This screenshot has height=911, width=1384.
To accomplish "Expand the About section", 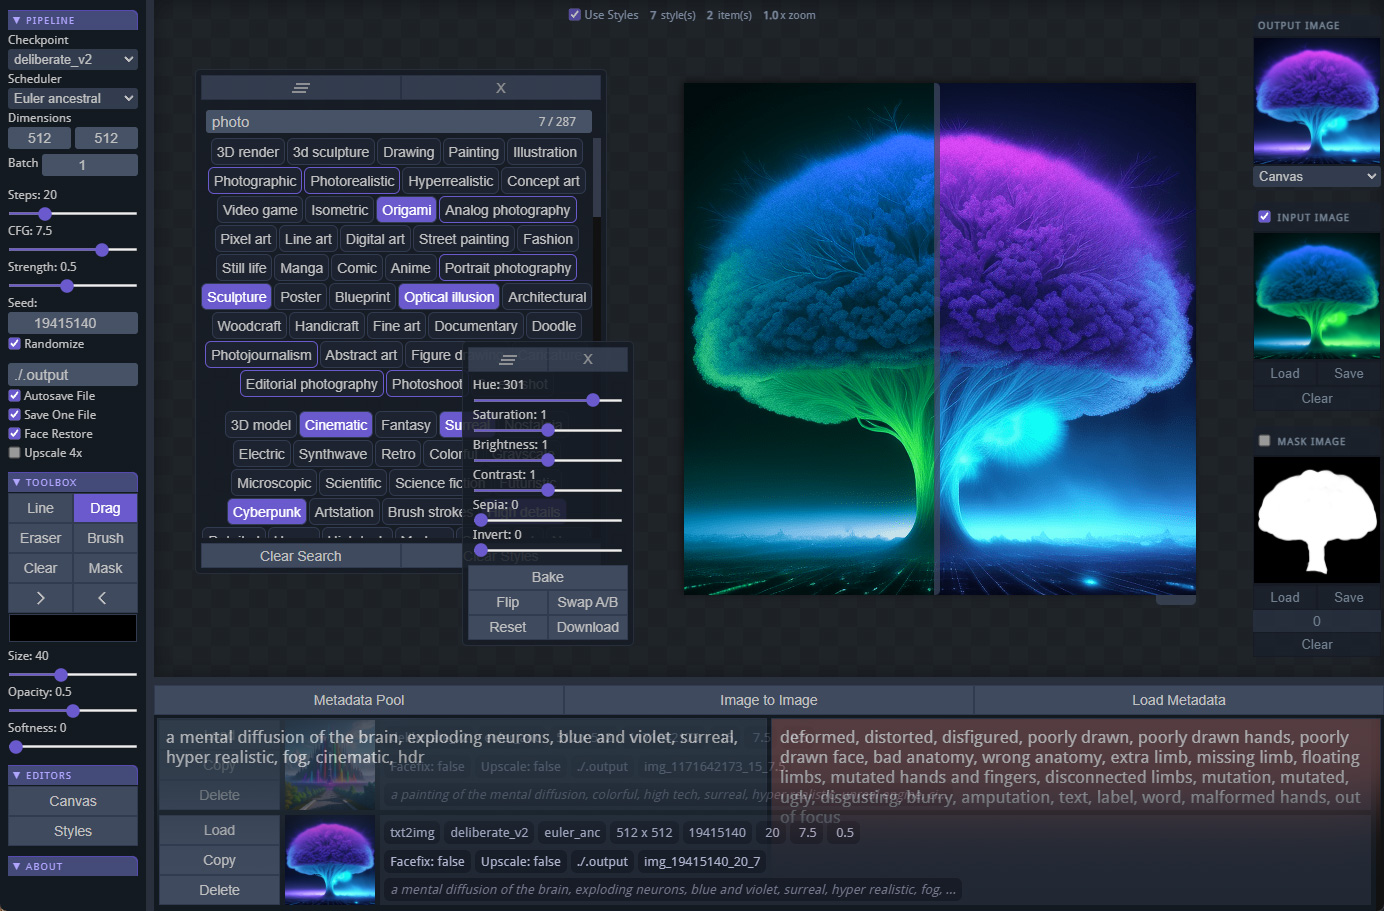I will tap(73, 866).
